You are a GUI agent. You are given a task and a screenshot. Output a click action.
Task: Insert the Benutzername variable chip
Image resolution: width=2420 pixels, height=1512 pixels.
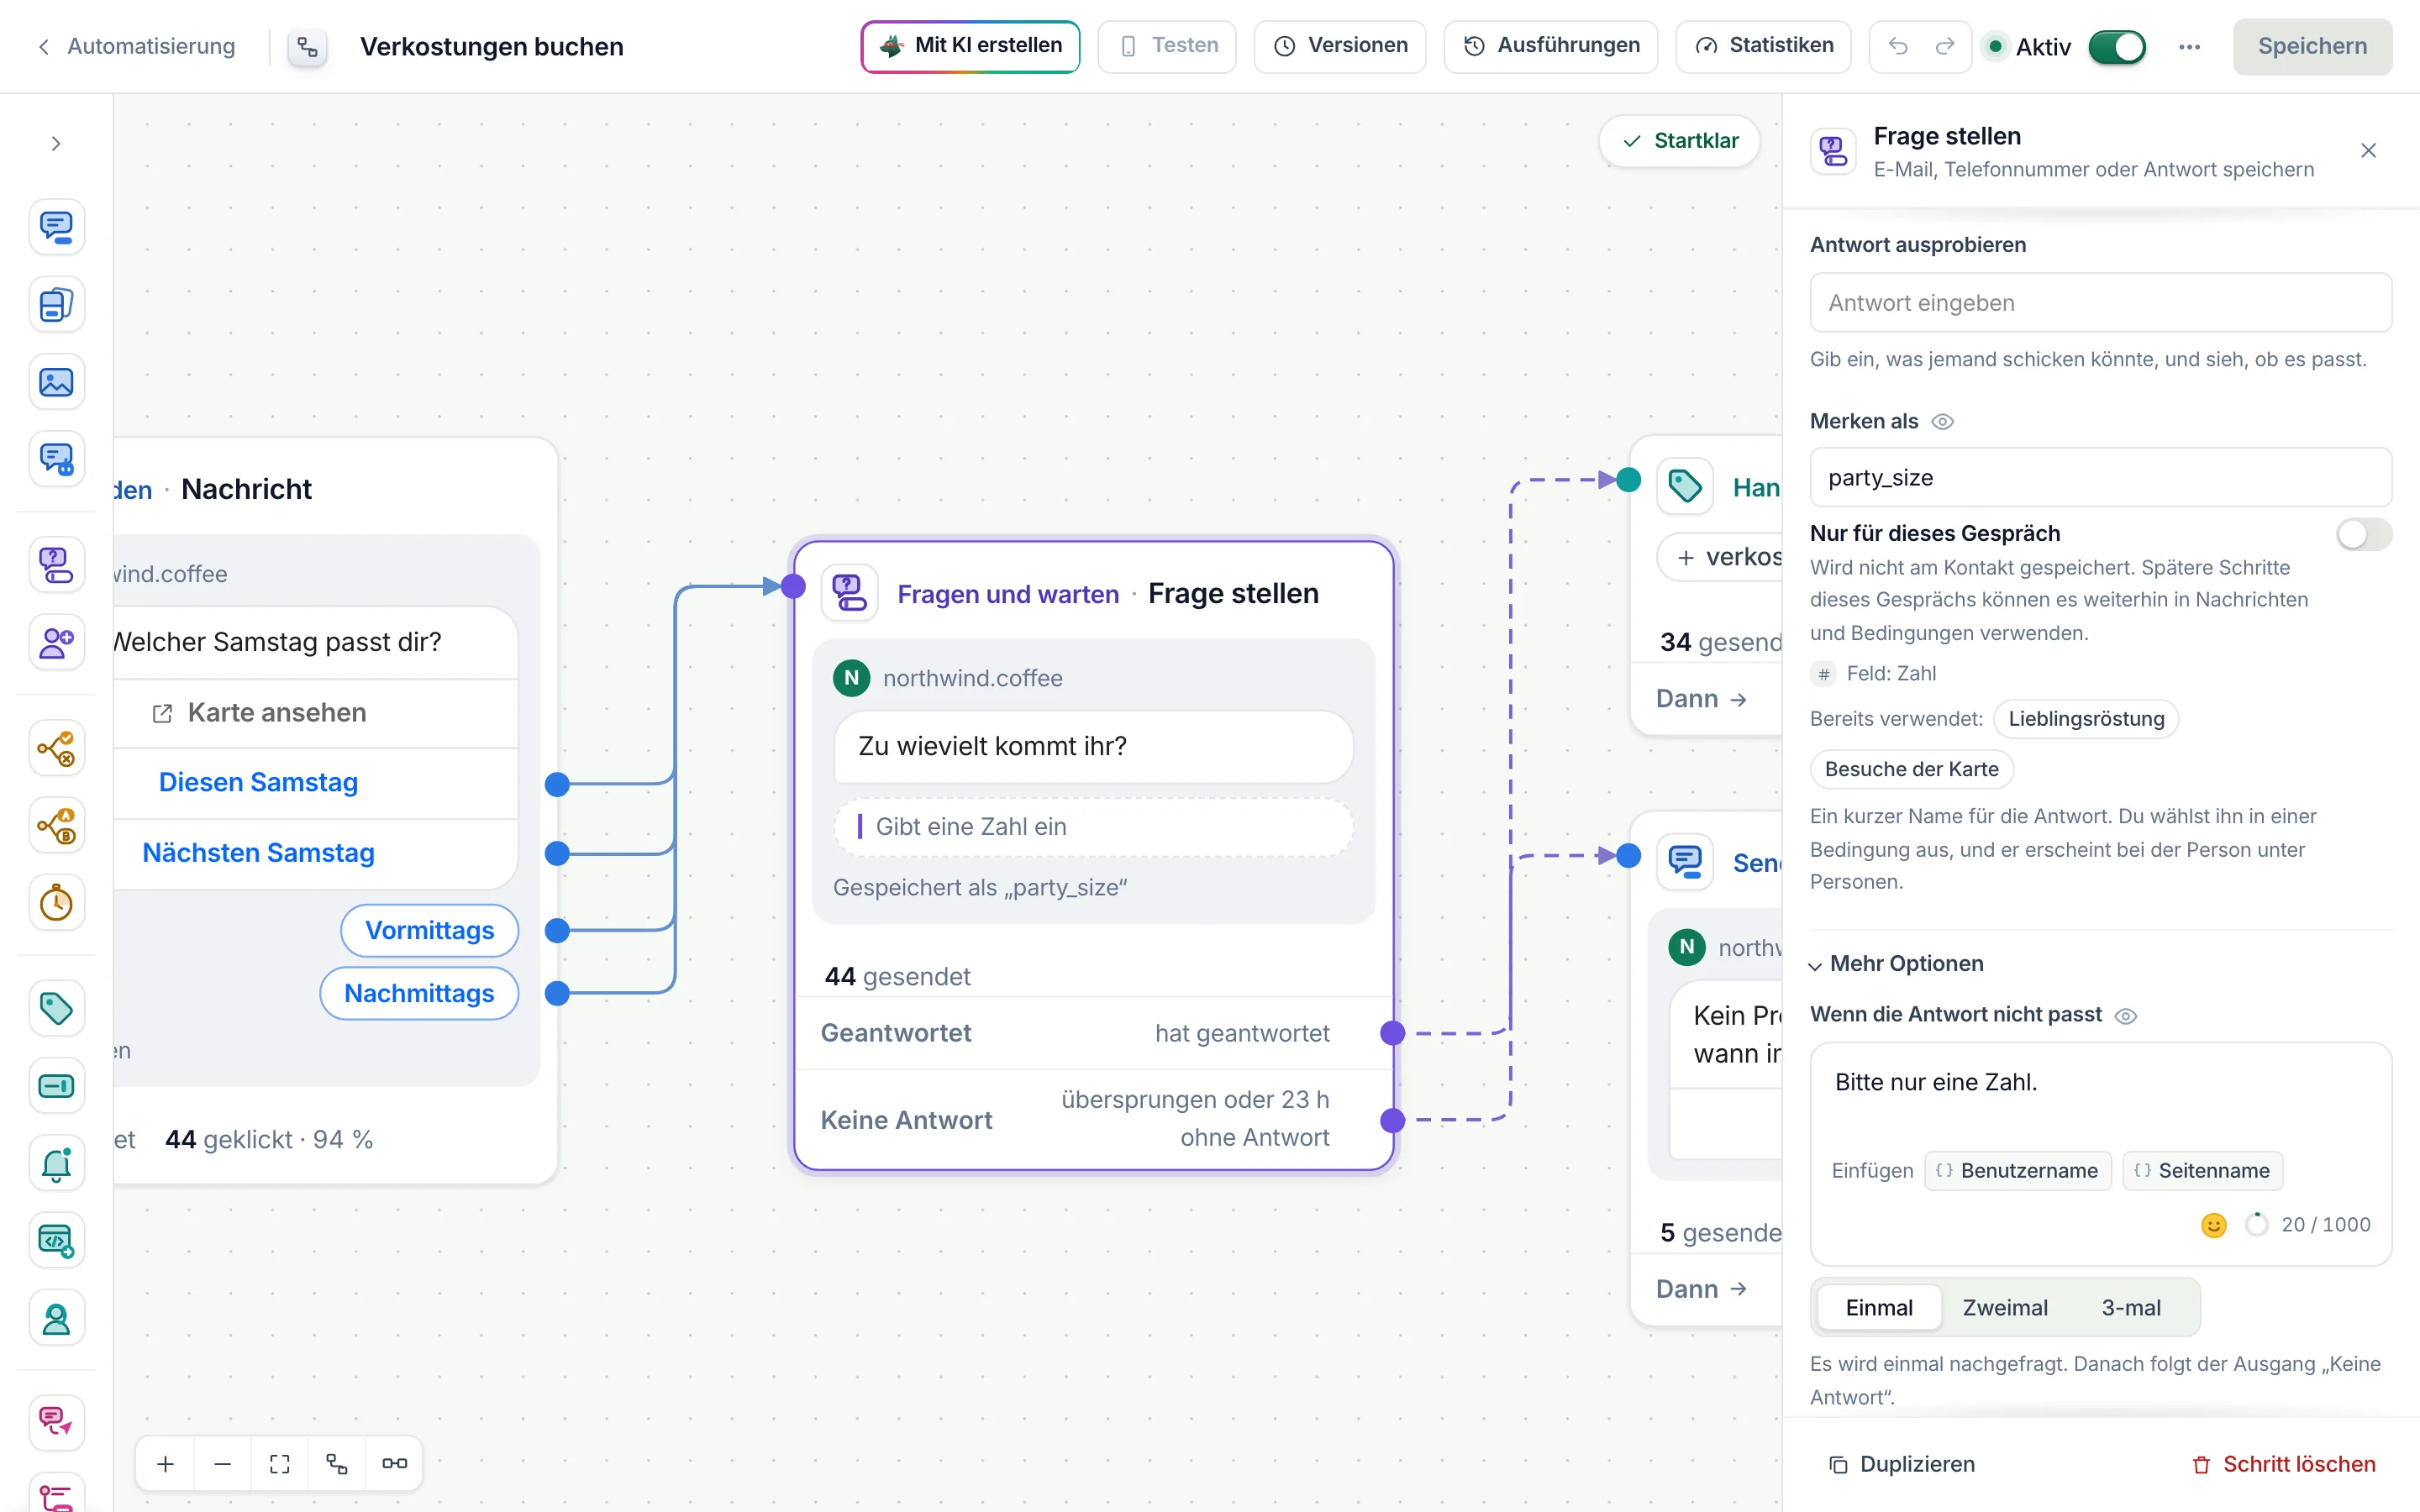pos(2018,1171)
